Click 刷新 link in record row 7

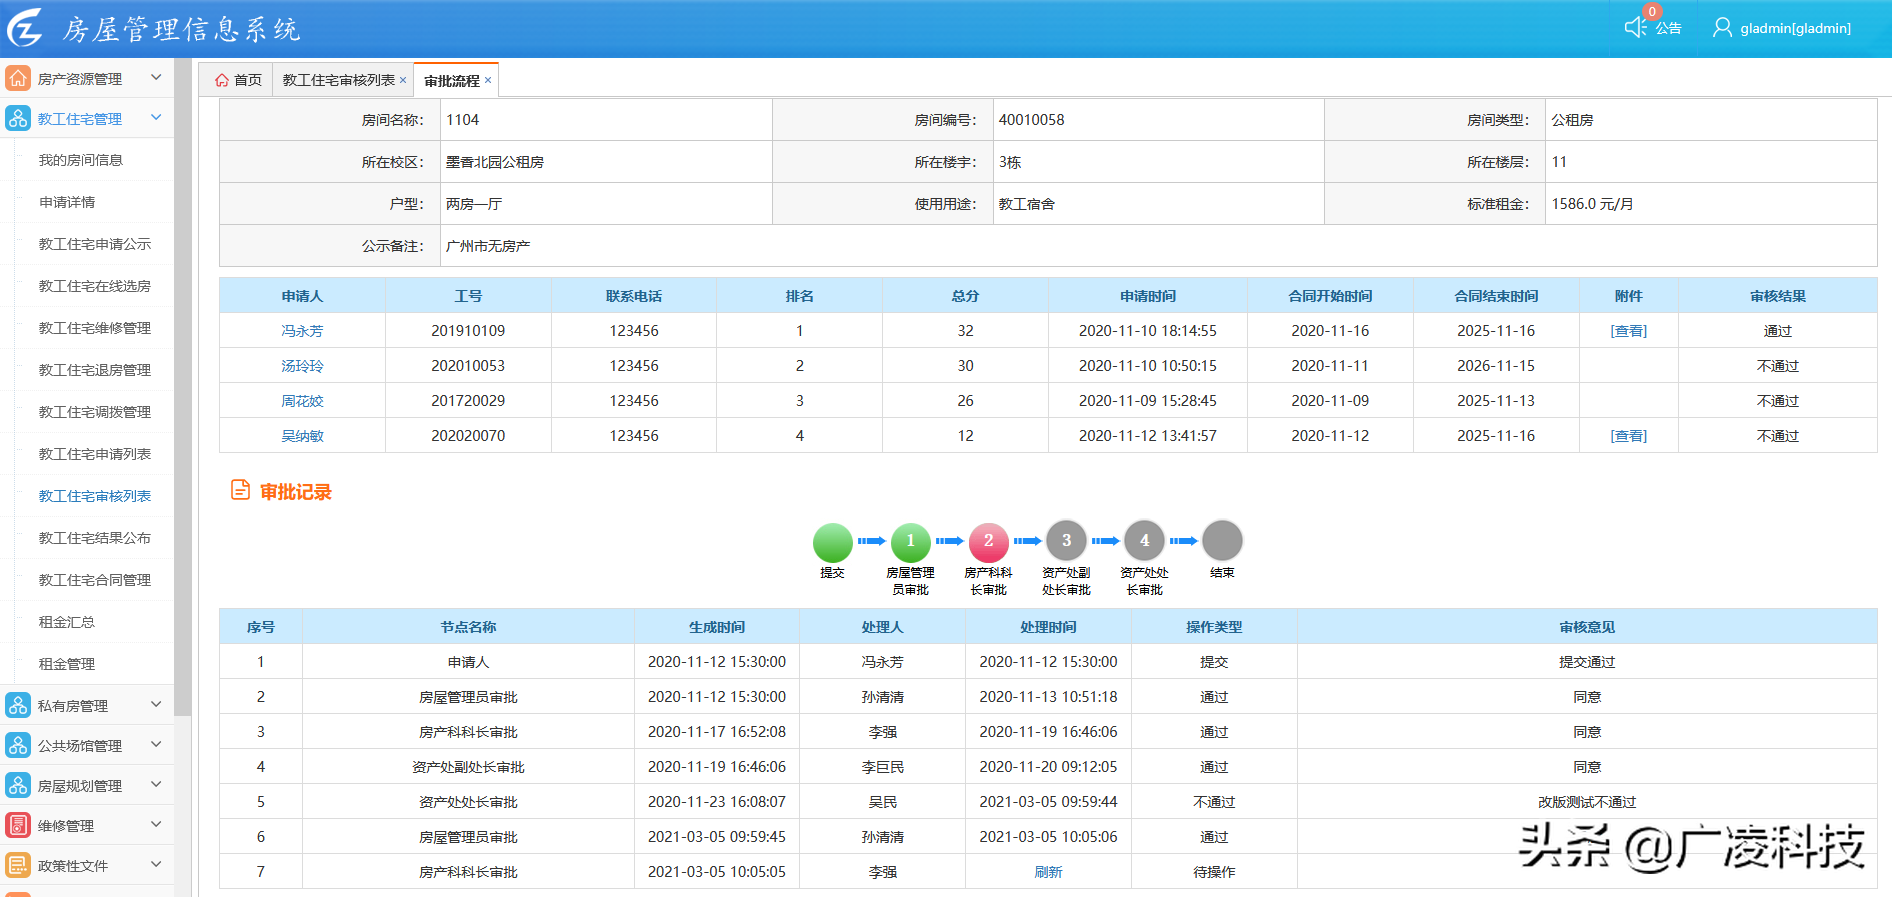(1048, 872)
